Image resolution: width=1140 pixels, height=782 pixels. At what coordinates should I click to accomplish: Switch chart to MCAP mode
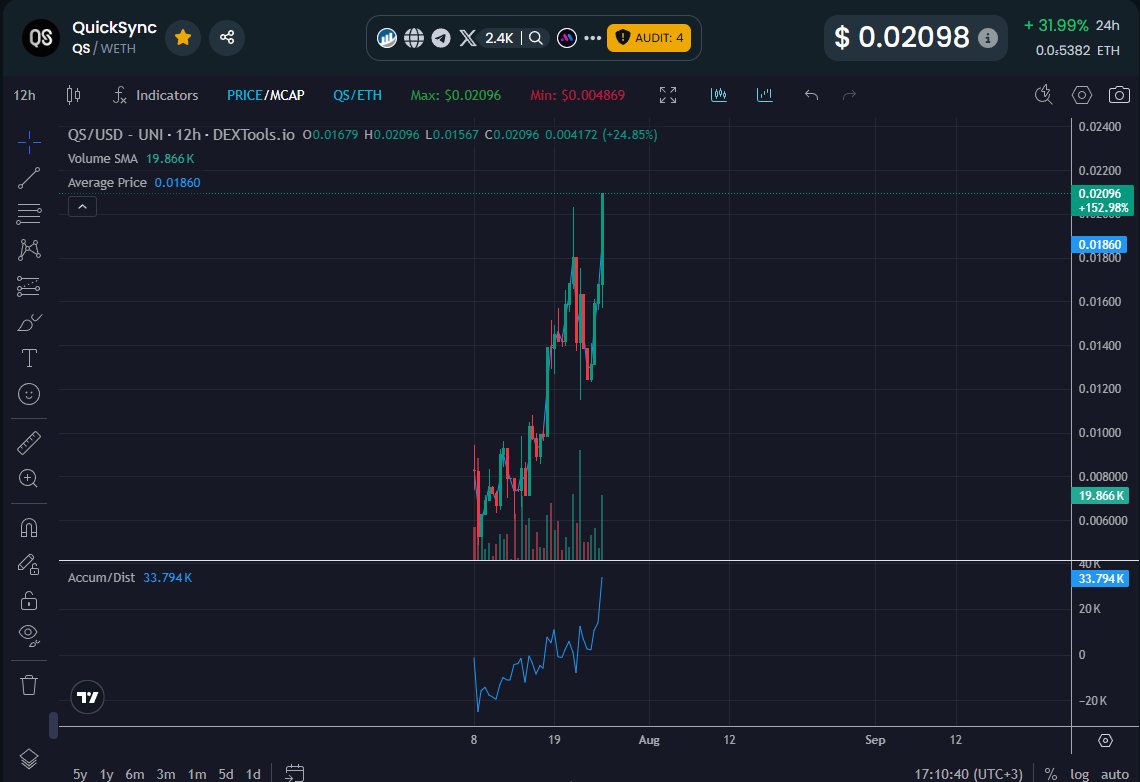[287, 95]
